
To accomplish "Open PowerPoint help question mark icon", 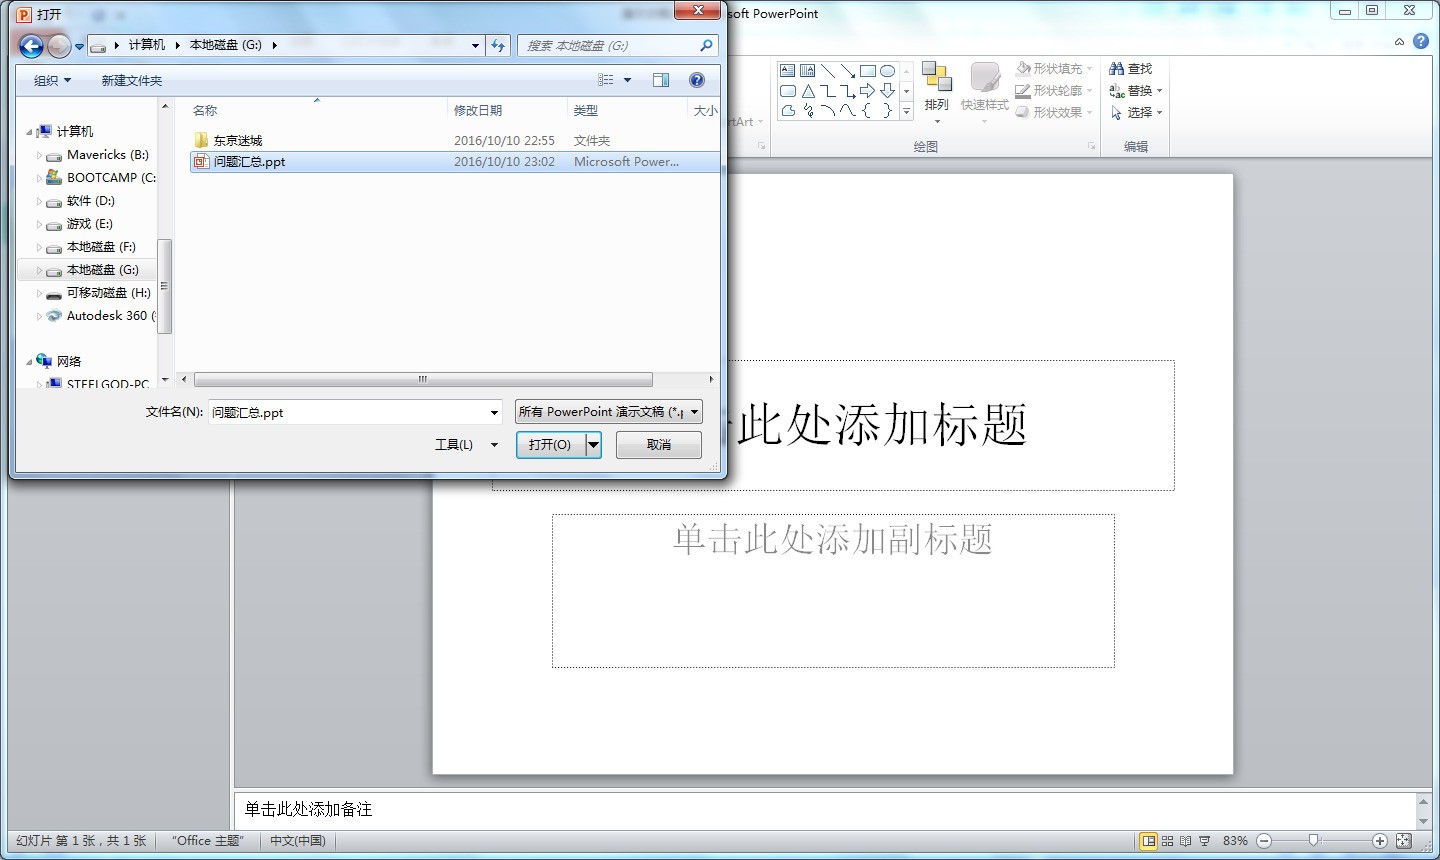I will pyautogui.click(x=1421, y=42).
